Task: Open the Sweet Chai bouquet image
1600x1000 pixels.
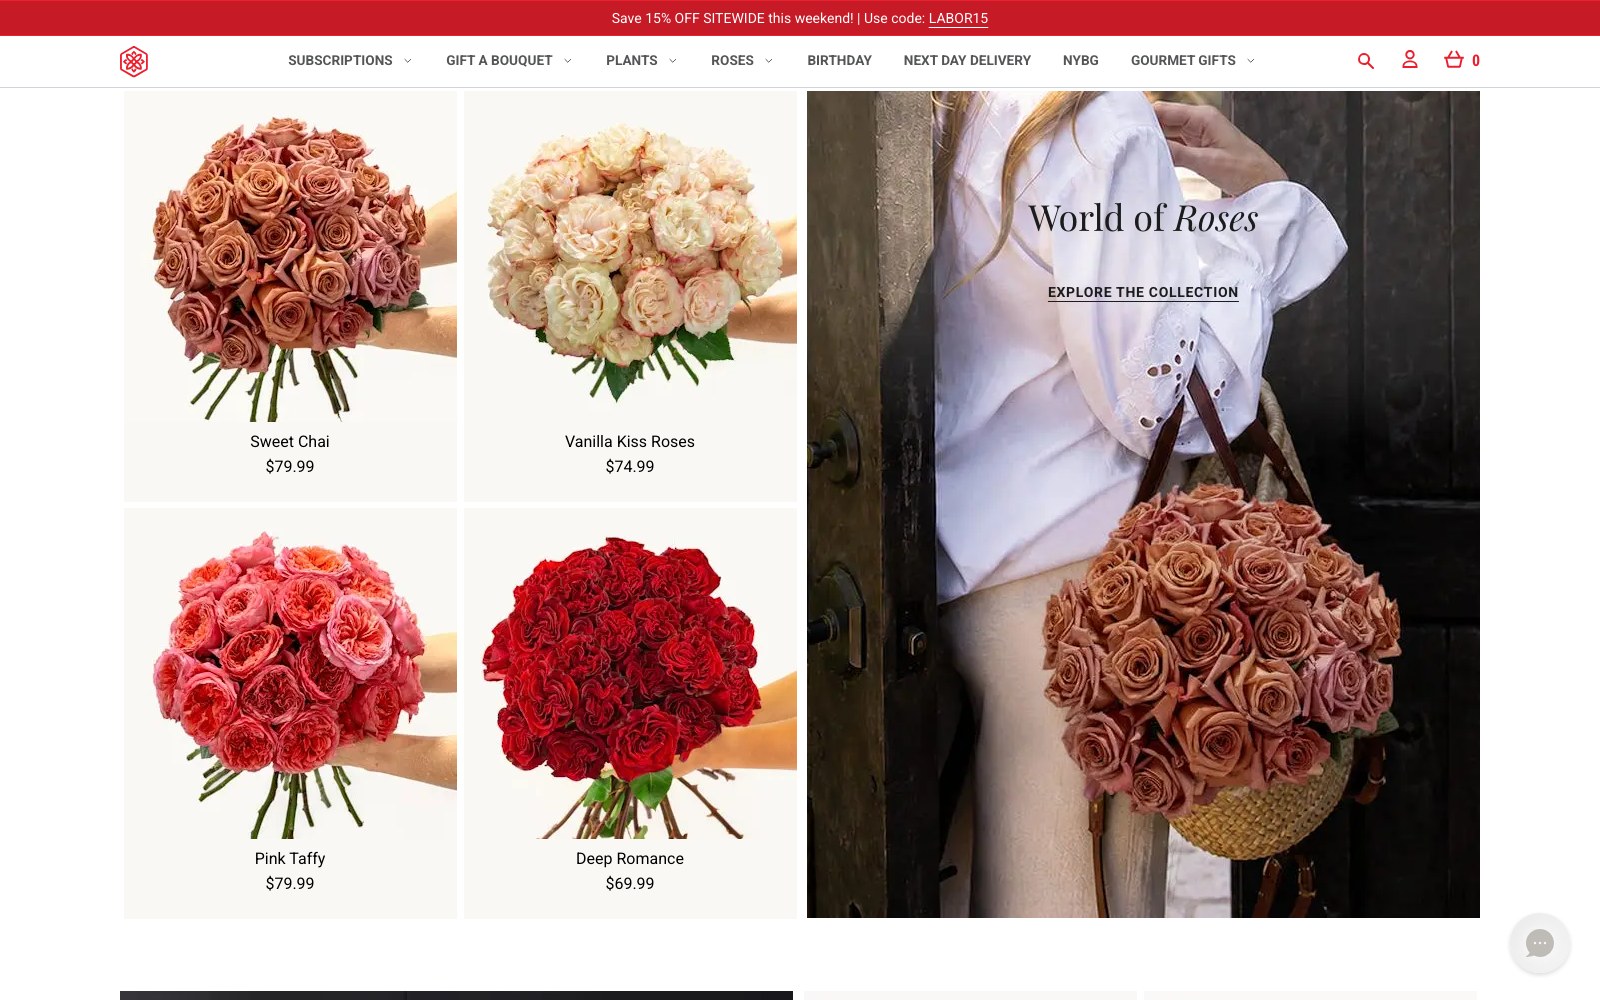Action: click(290, 257)
